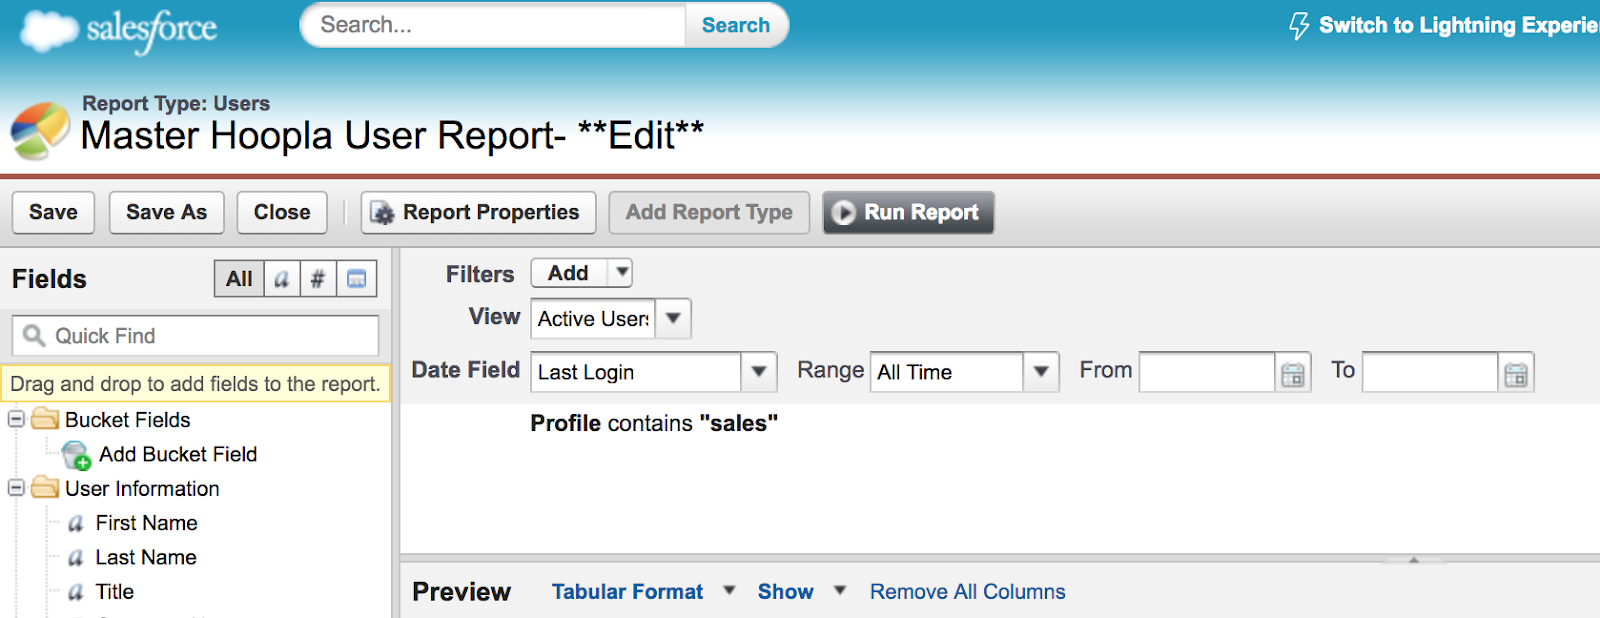The height and width of the screenshot is (618, 1600).
Task: Collapse the Bucket Fields tree node
Action: pyautogui.click(x=16, y=419)
